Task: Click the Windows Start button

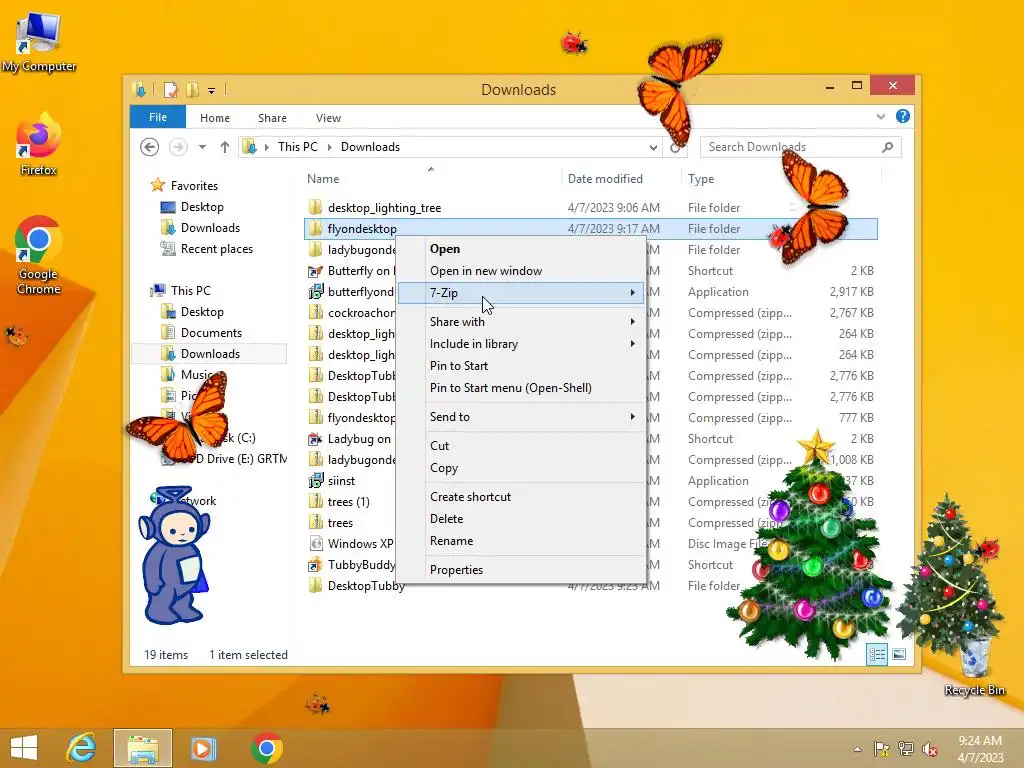Action: tap(24, 748)
